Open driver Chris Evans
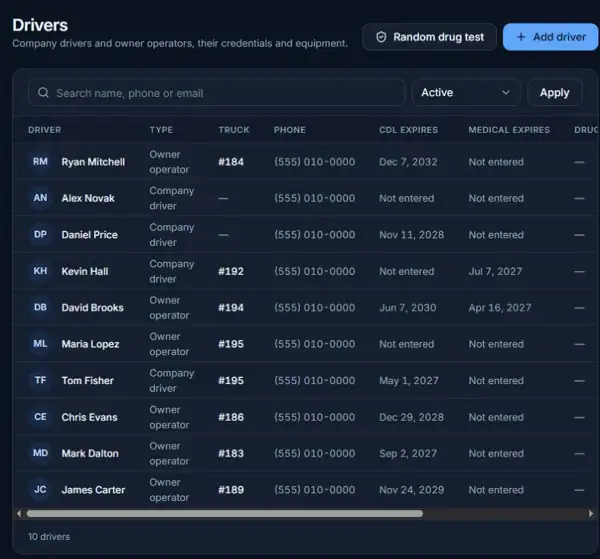 (90, 417)
